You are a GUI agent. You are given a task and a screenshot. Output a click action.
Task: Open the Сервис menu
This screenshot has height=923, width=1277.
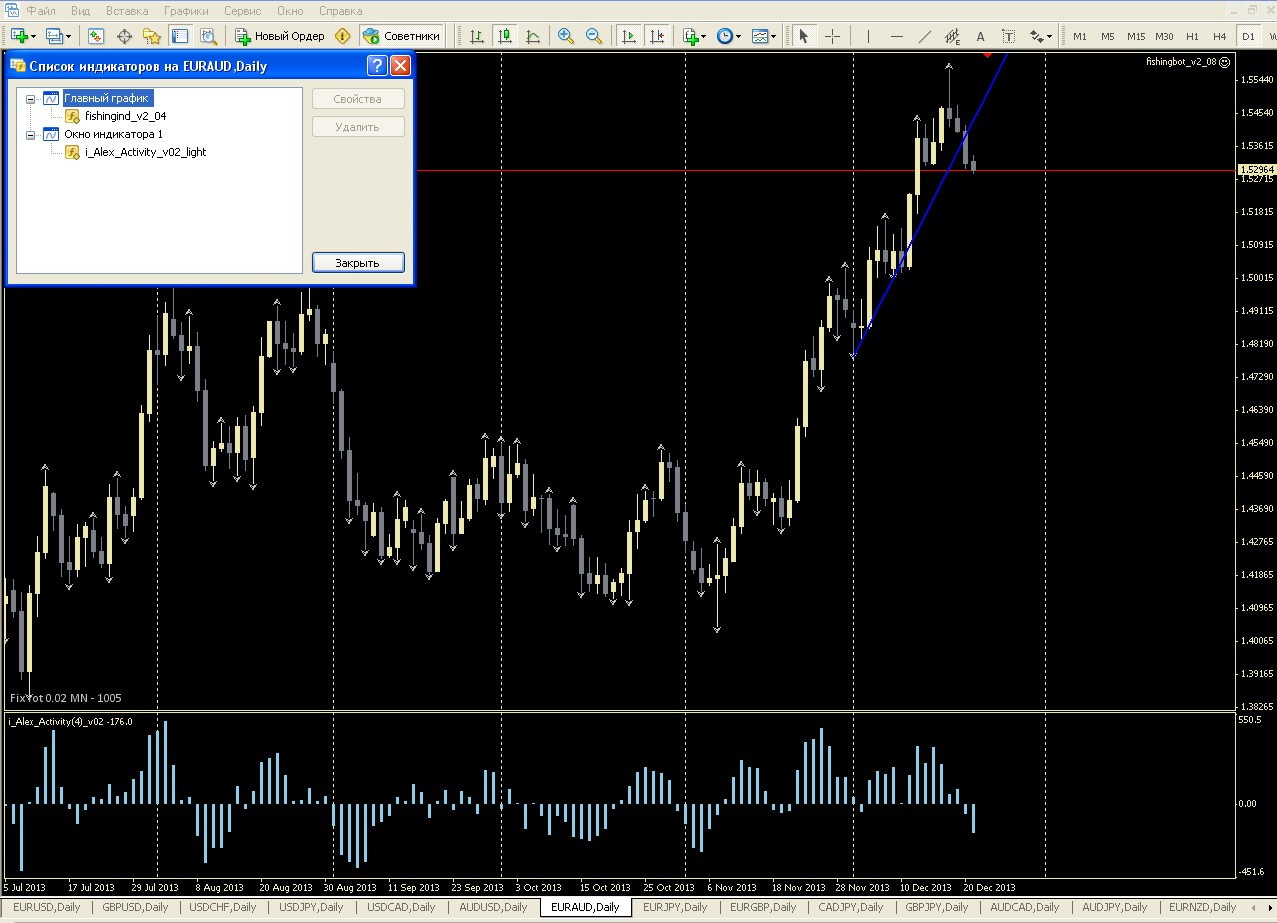click(243, 11)
